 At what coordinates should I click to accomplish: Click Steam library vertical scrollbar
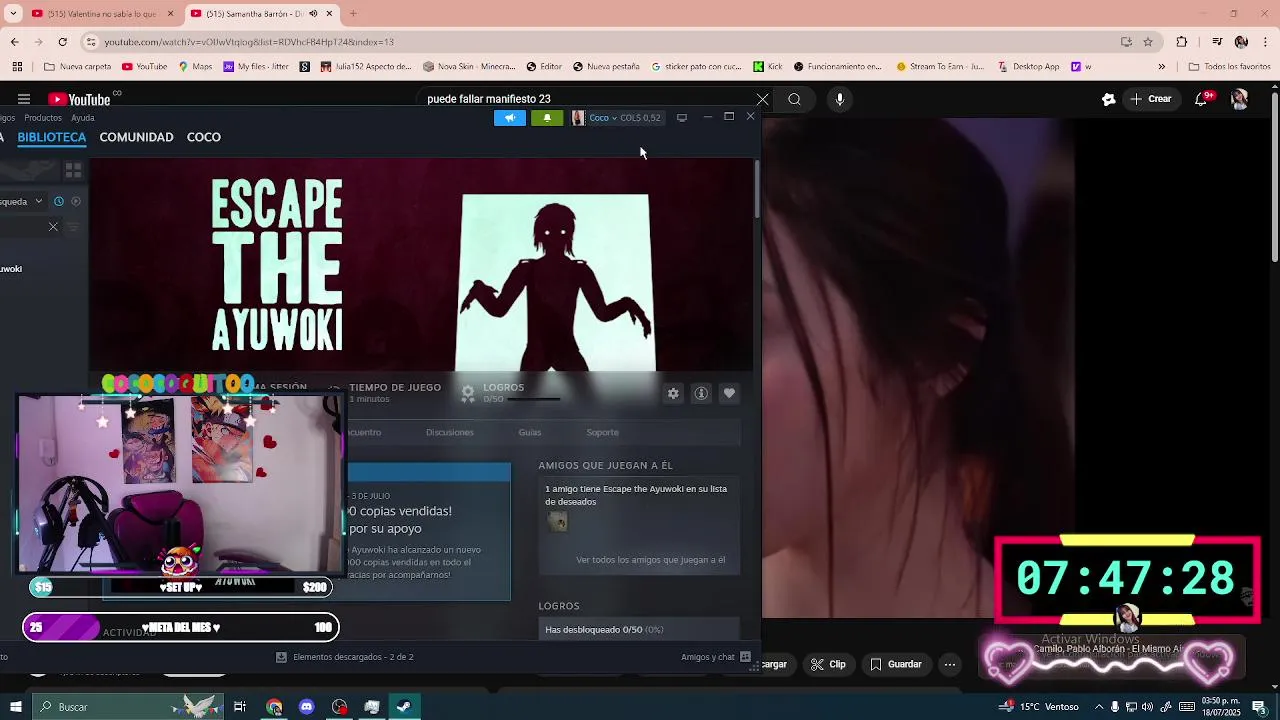tap(757, 190)
